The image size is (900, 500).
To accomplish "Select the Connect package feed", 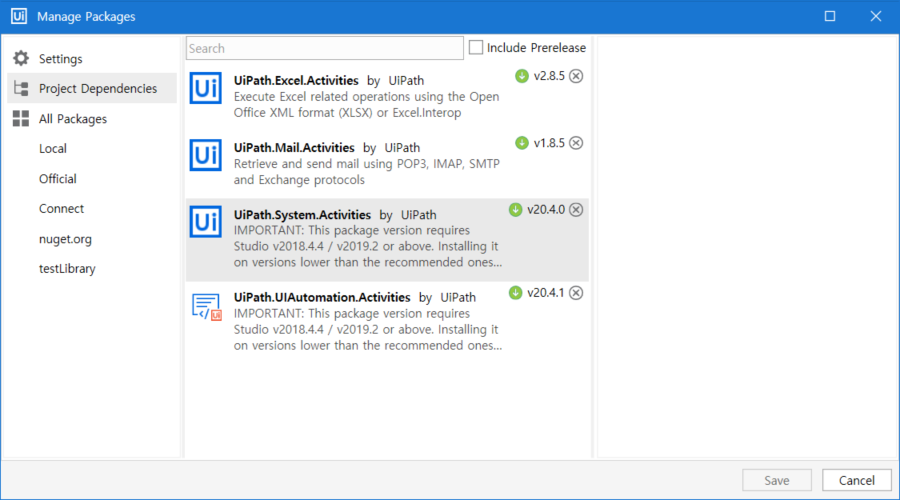I will (x=61, y=208).
